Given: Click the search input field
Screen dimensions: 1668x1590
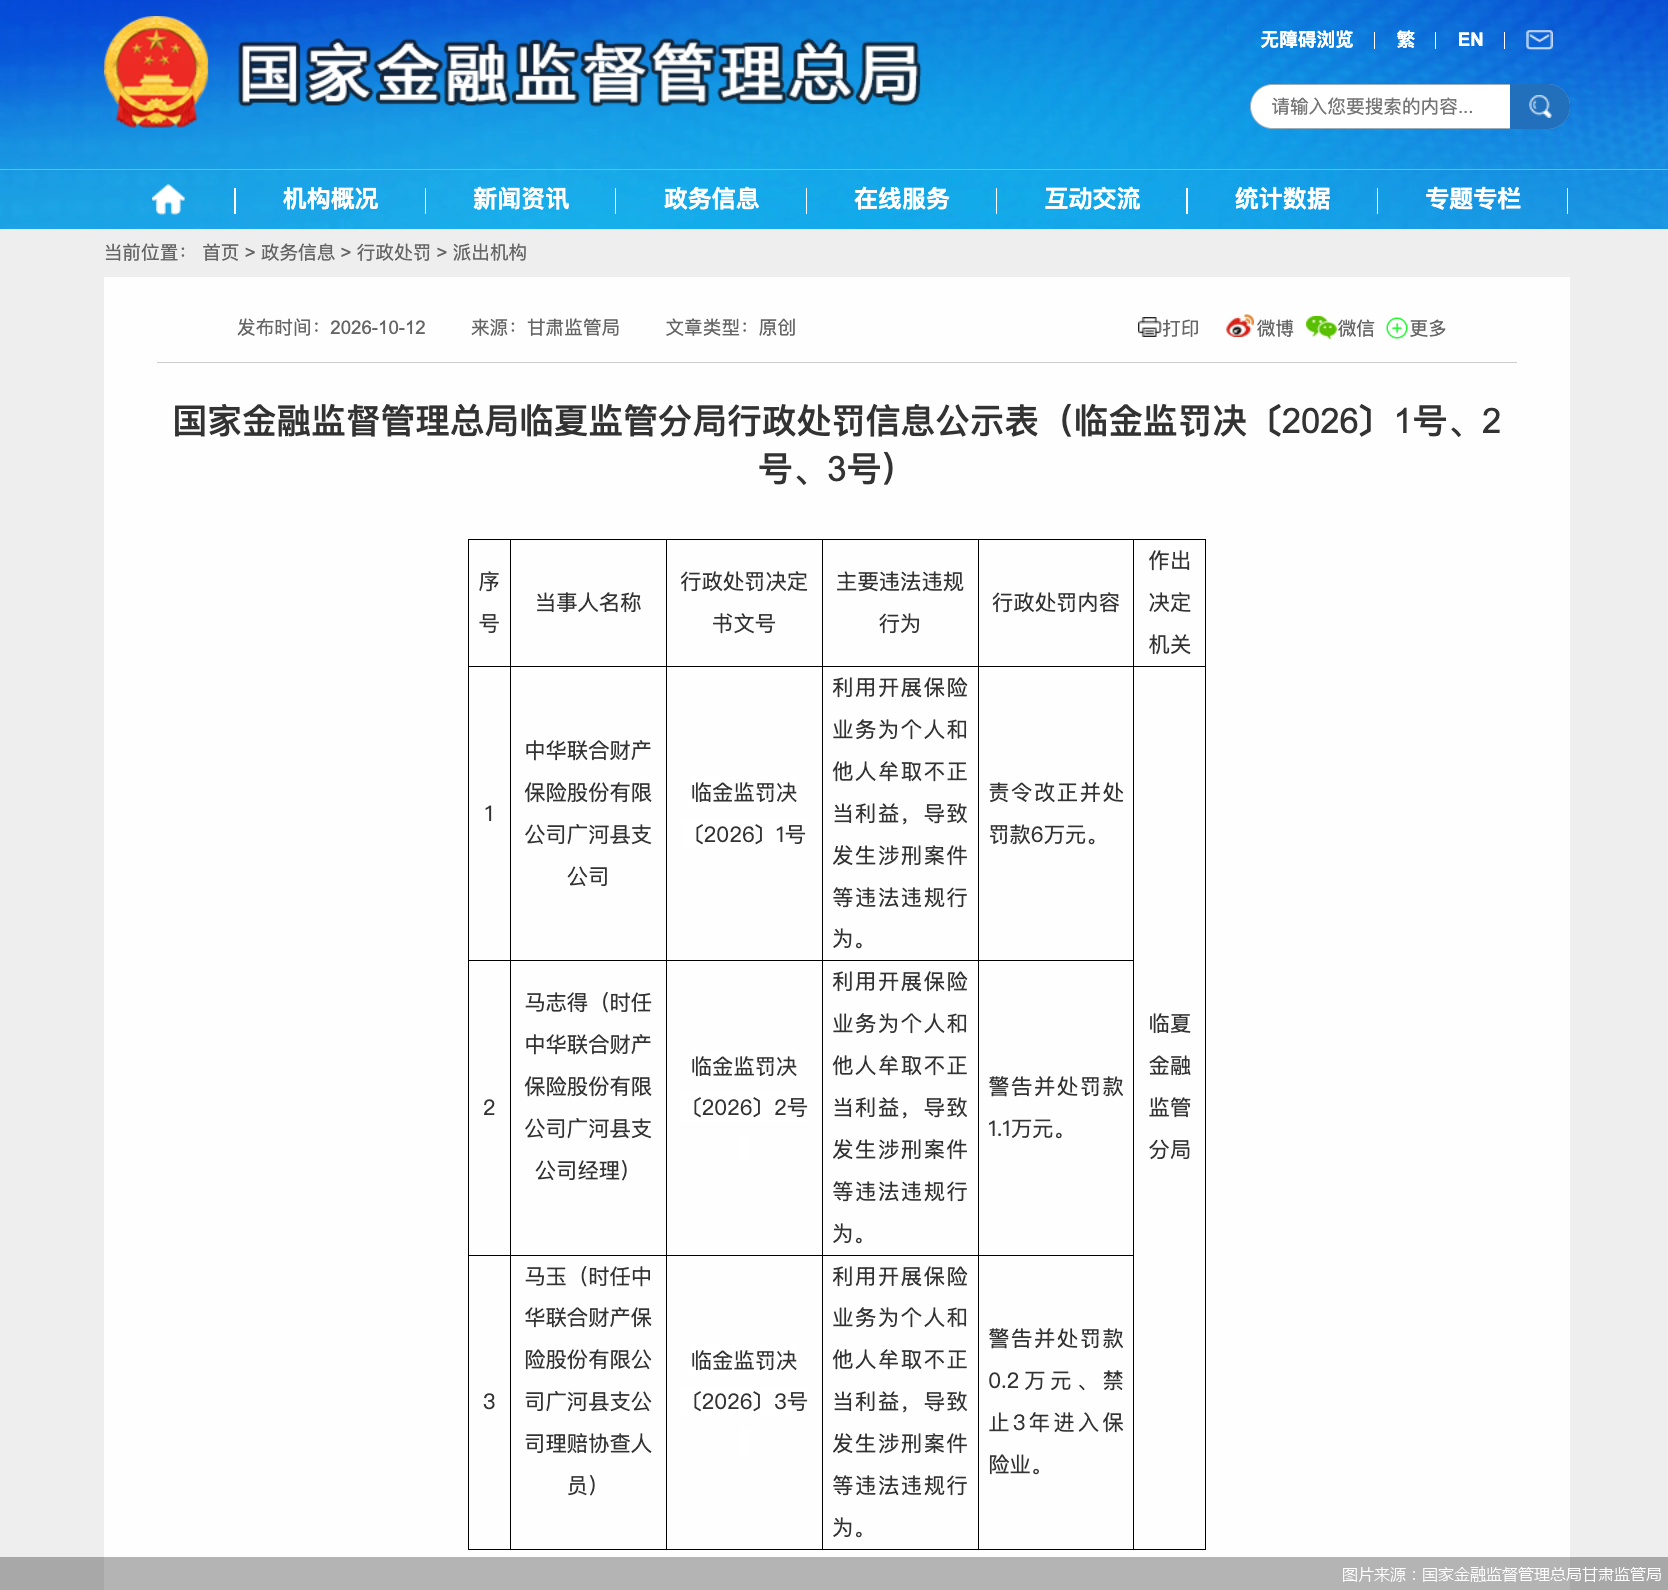Looking at the screenshot, I should click(1380, 107).
